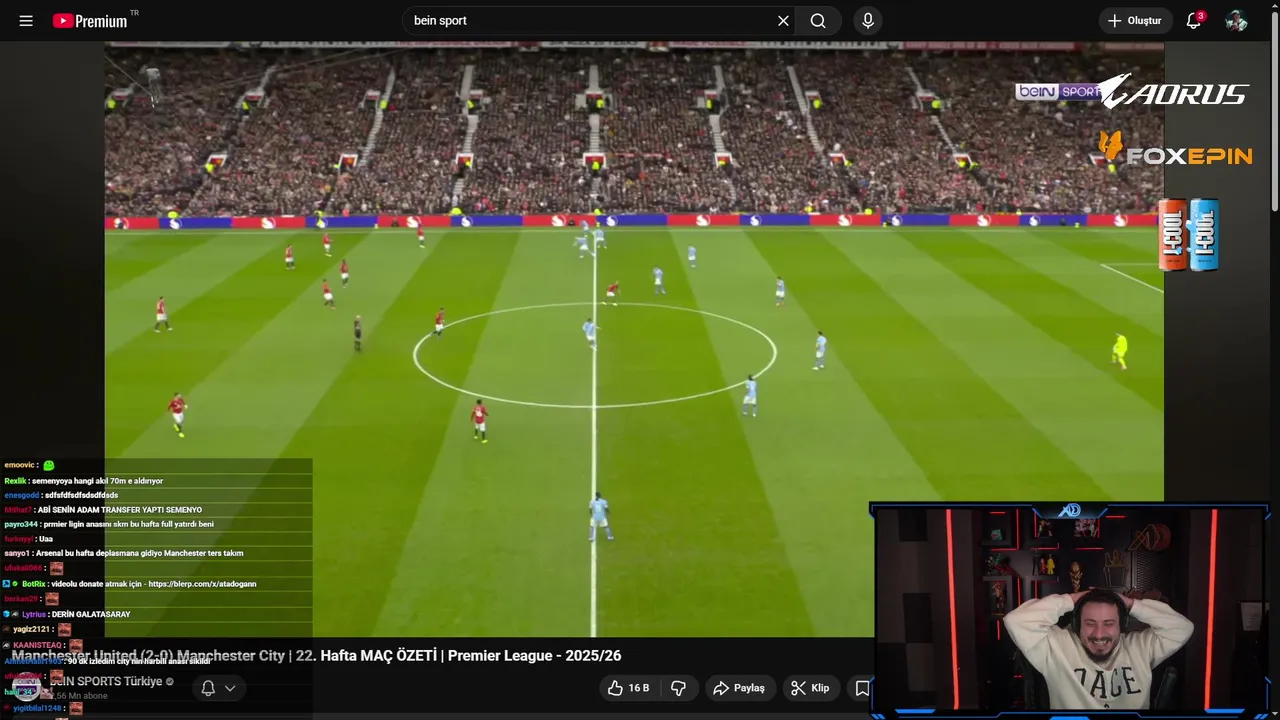1280x720 pixels.
Task: Expand the subscription bell notification dropdown
Action: [218, 688]
